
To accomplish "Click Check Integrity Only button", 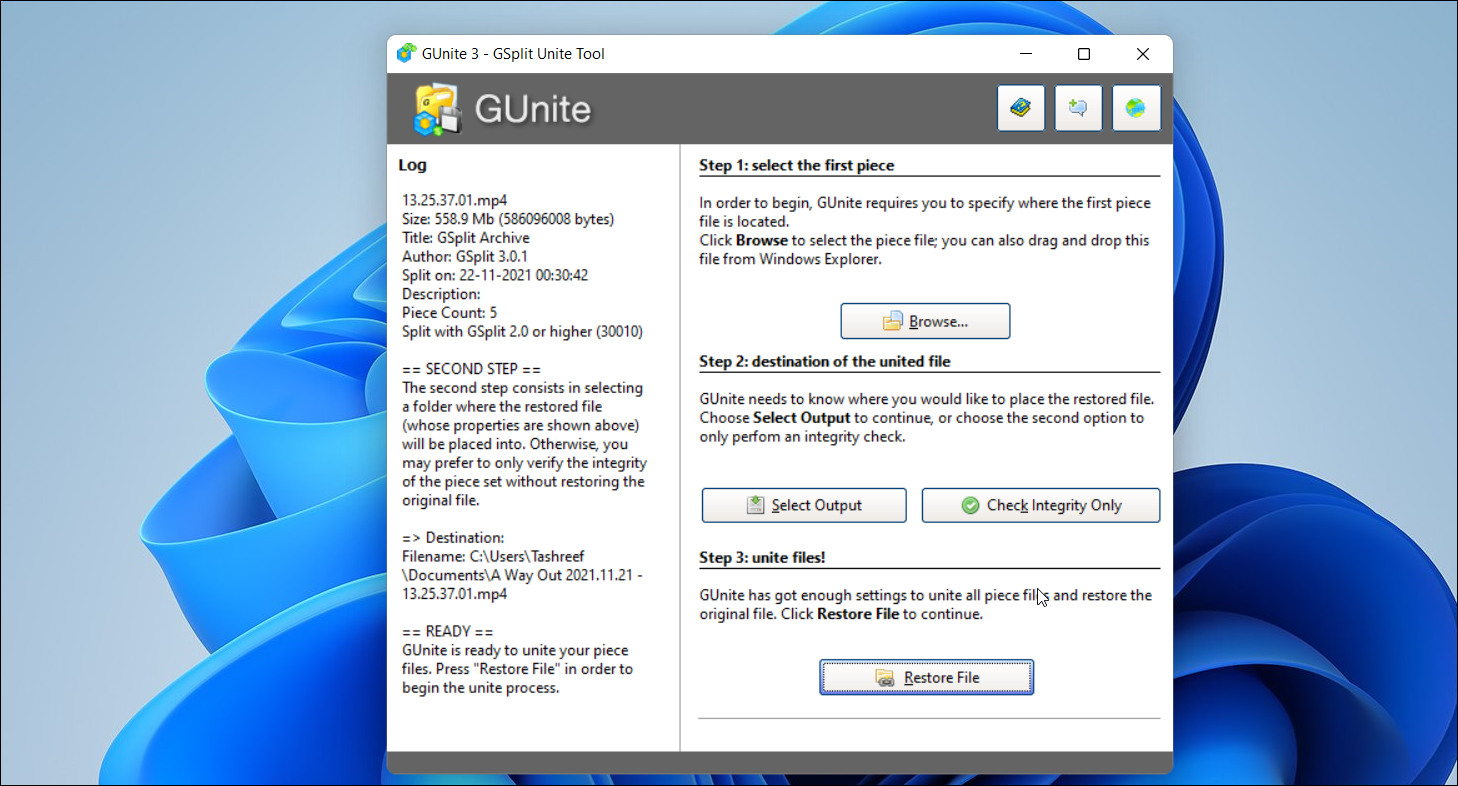I will pyautogui.click(x=1041, y=505).
